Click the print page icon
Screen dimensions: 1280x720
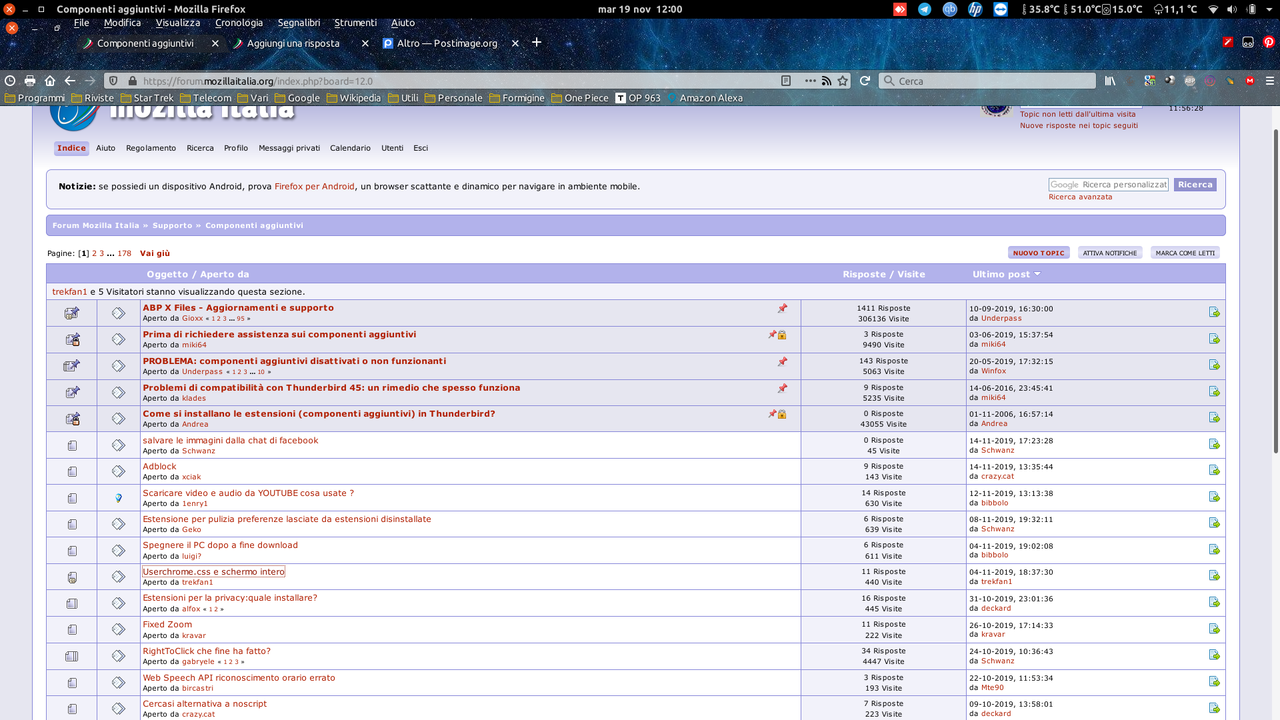[30, 80]
